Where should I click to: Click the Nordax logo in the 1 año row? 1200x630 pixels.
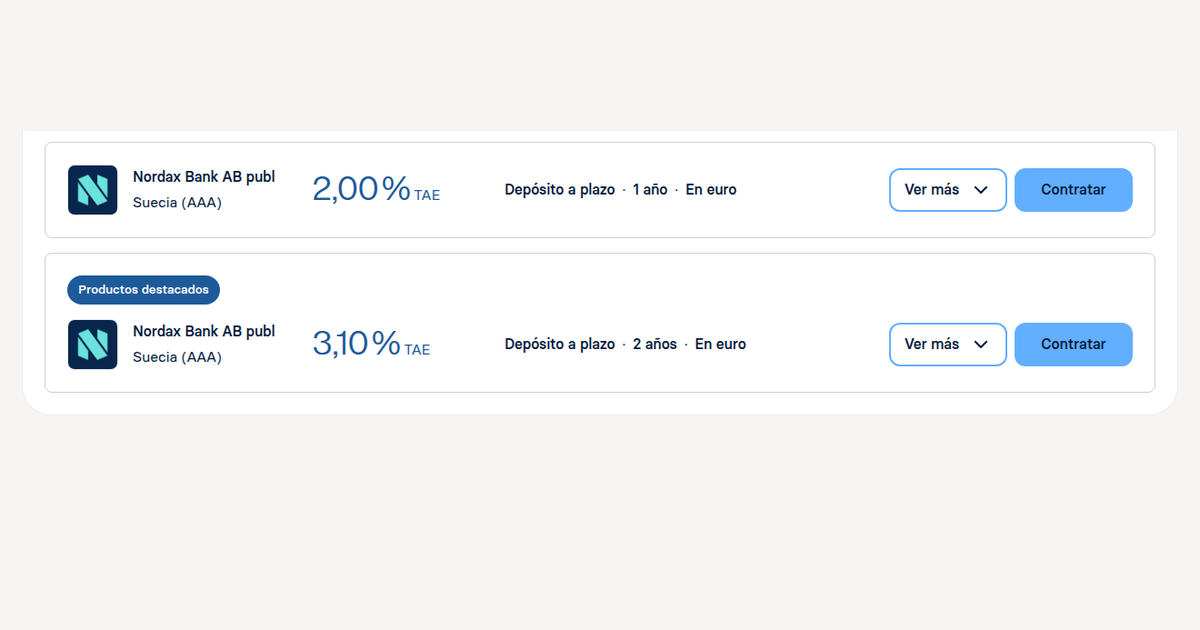pyautogui.click(x=92, y=190)
